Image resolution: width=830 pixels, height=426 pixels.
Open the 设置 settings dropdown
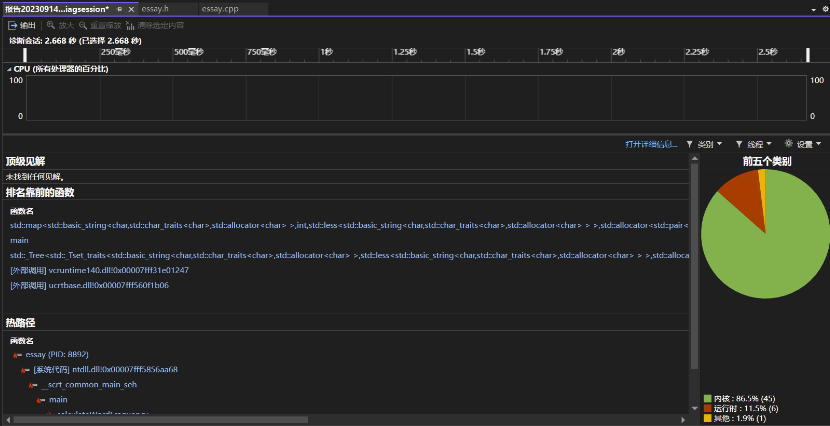point(804,144)
